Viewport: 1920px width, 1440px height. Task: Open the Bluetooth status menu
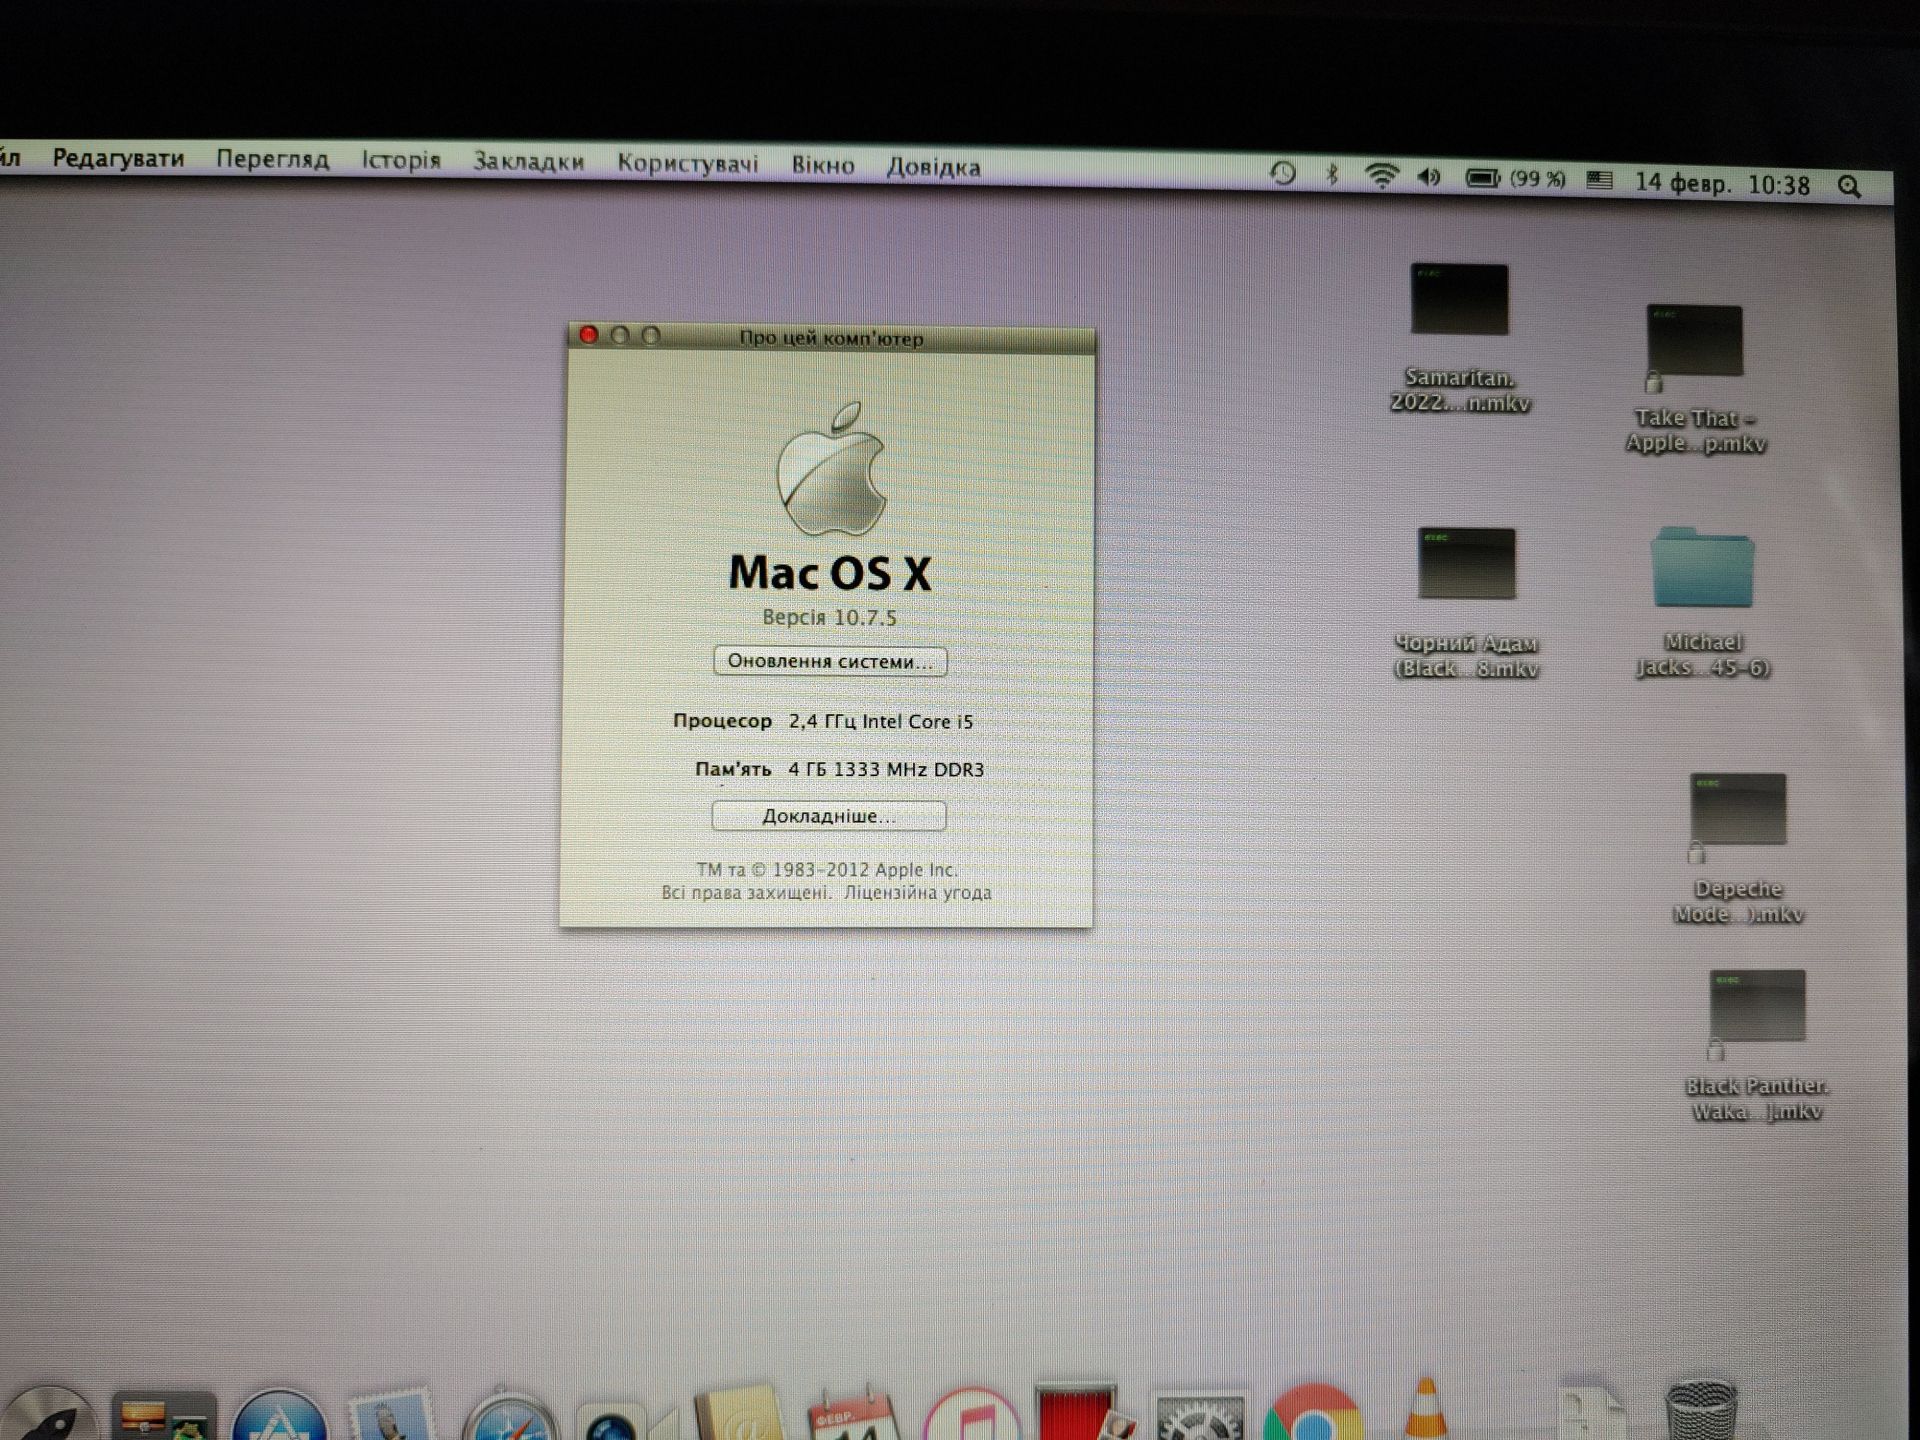pos(1331,175)
